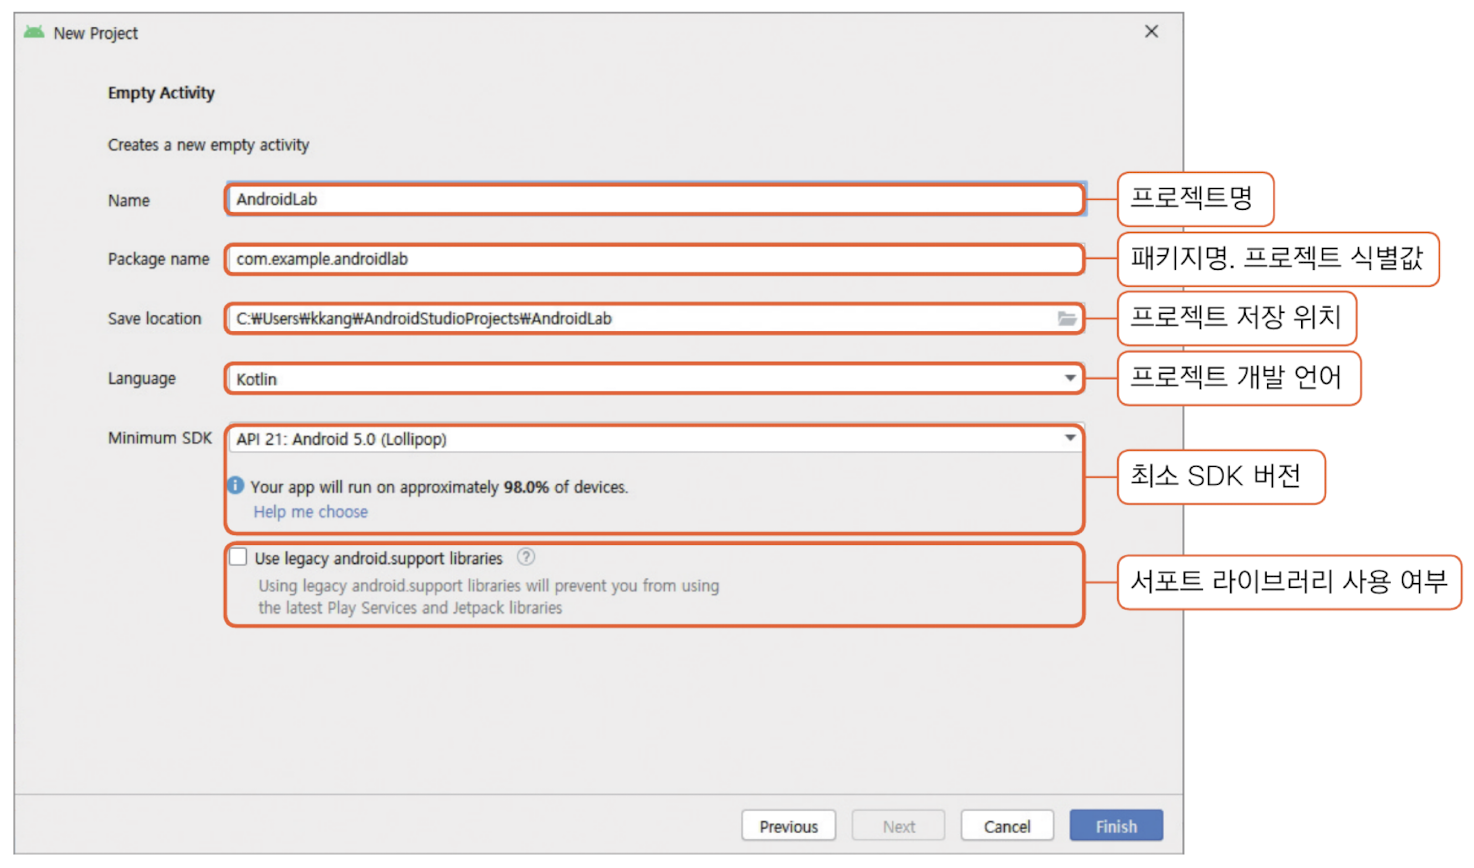Click the '98.0% of devices' message text
Screen dimensions: 1474x868
(439, 487)
